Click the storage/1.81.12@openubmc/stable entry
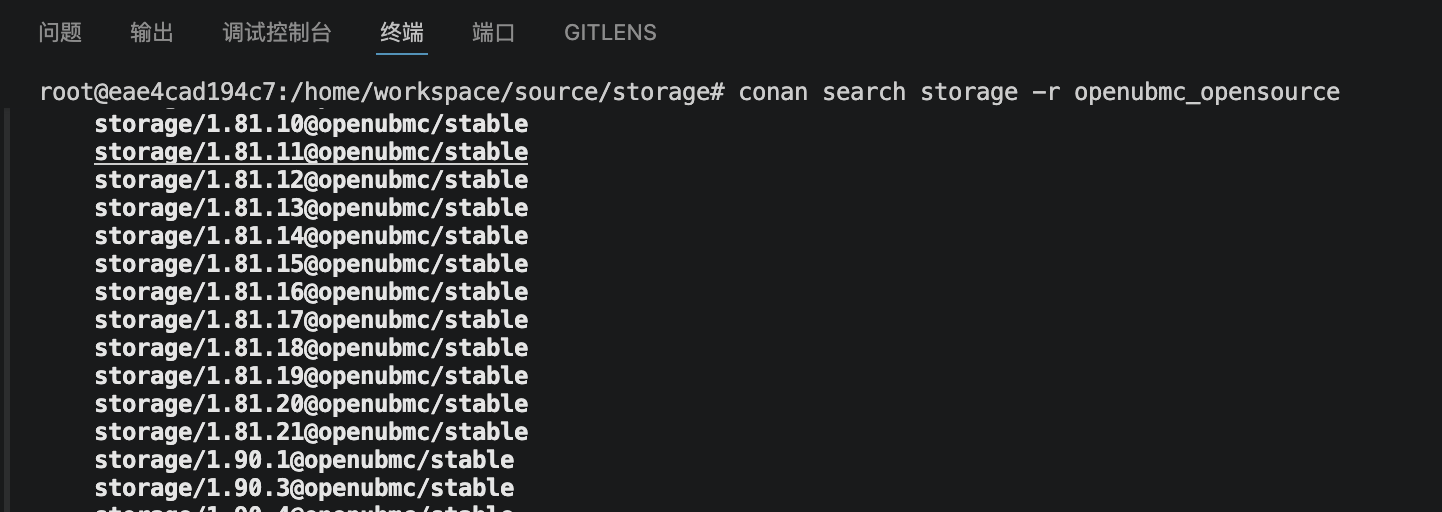Screen dimensions: 1442x512 [x=311, y=180]
